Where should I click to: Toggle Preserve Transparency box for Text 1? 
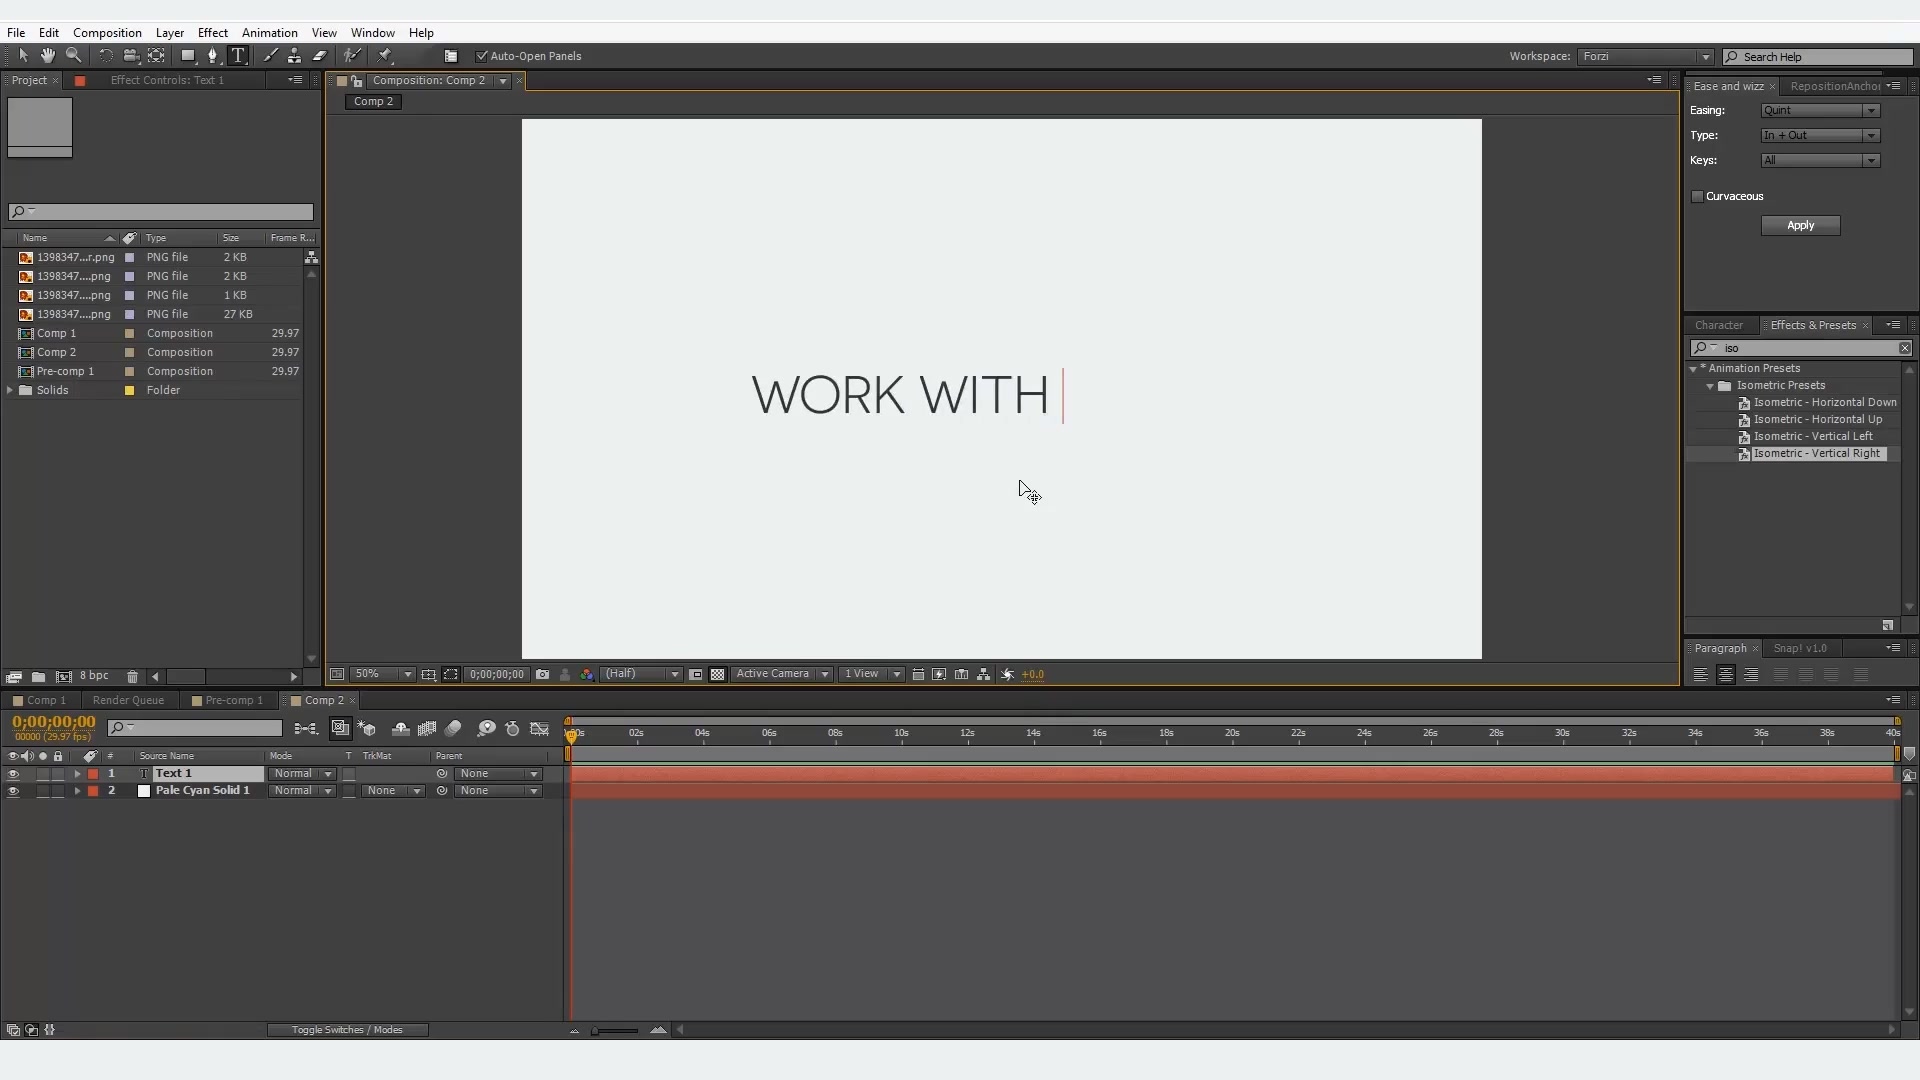349,774
